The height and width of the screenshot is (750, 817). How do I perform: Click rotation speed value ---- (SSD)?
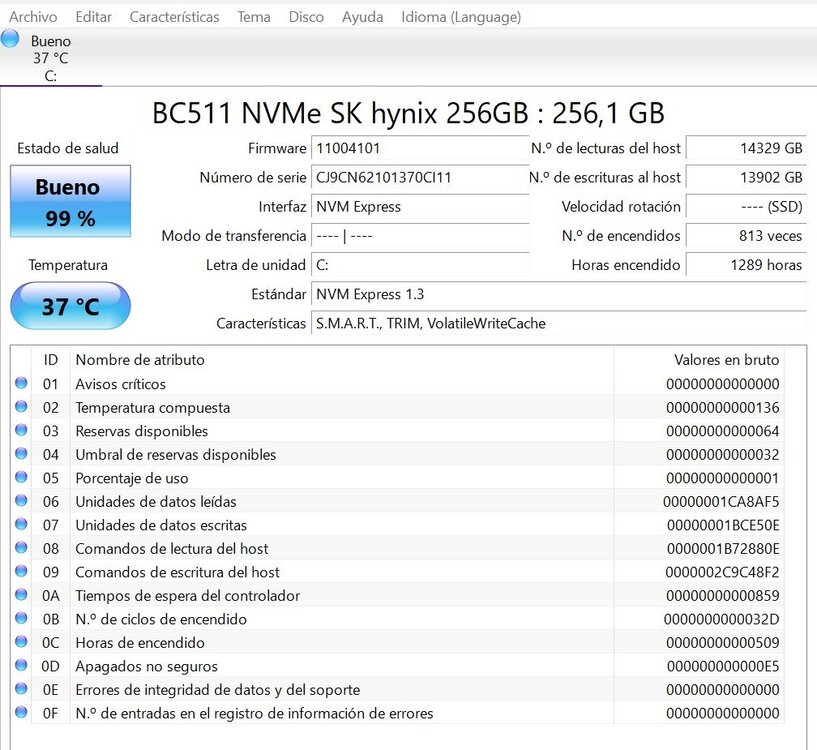point(746,206)
